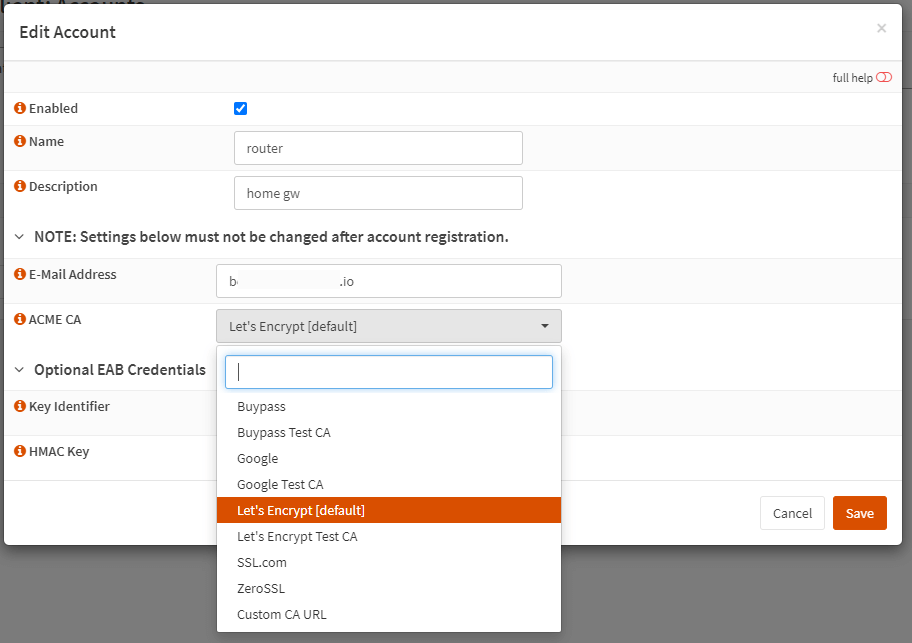The height and width of the screenshot is (643, 912).
Task: Click the info icon next to Key Identifier
Action: point(20,407)
